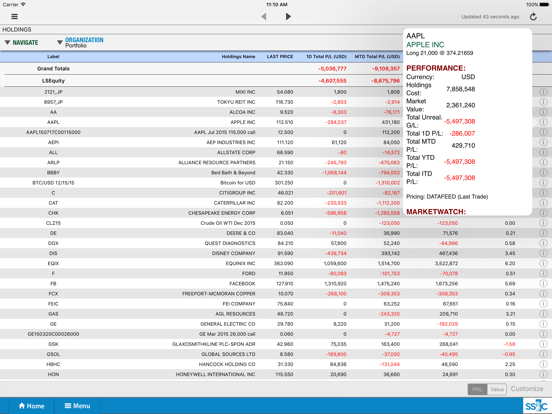Open info for DISNEY COMPANY row

543,253
